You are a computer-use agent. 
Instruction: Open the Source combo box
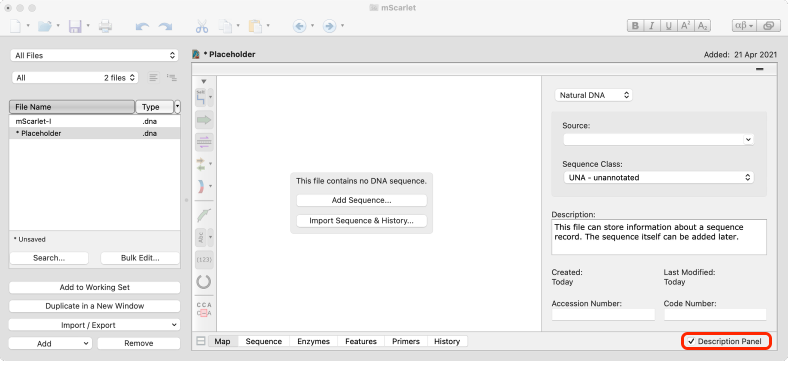pos(659,139)
